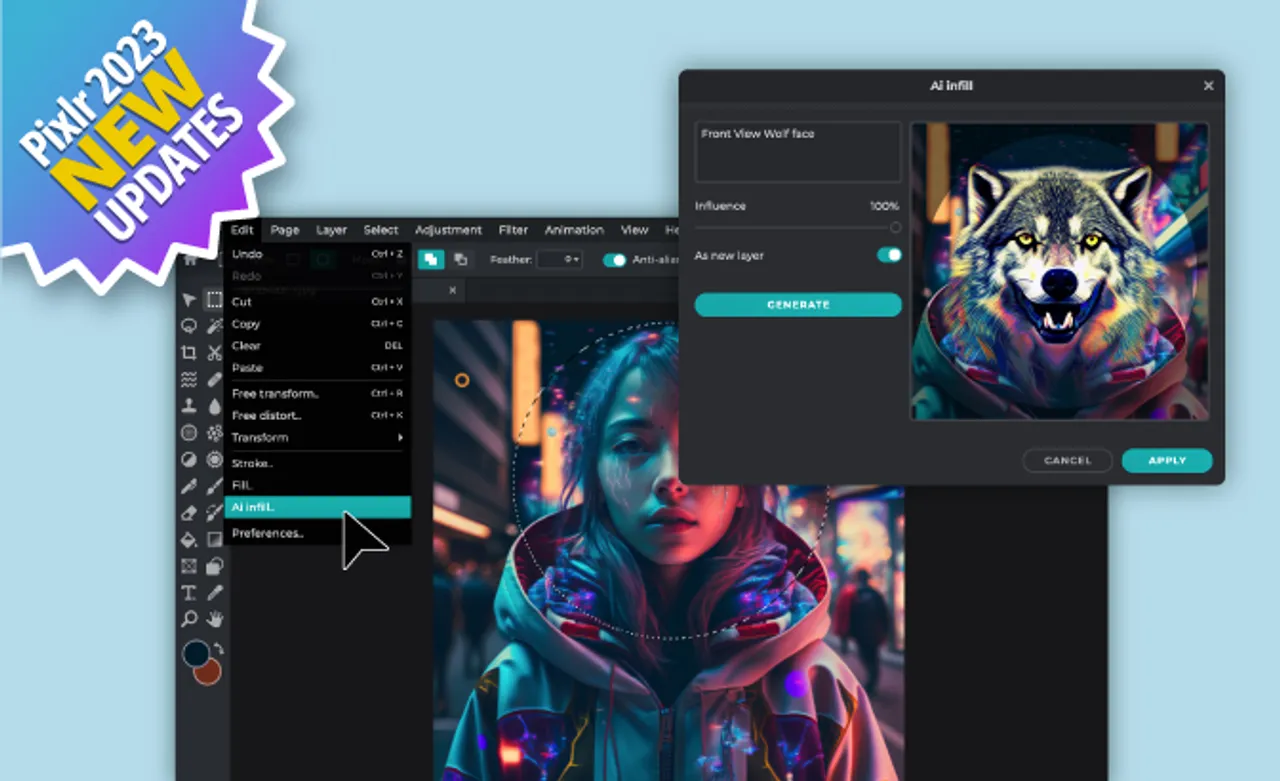Open the Edit menu
The width and height of the screenshot is (1280, 781).
click(242, 230)
